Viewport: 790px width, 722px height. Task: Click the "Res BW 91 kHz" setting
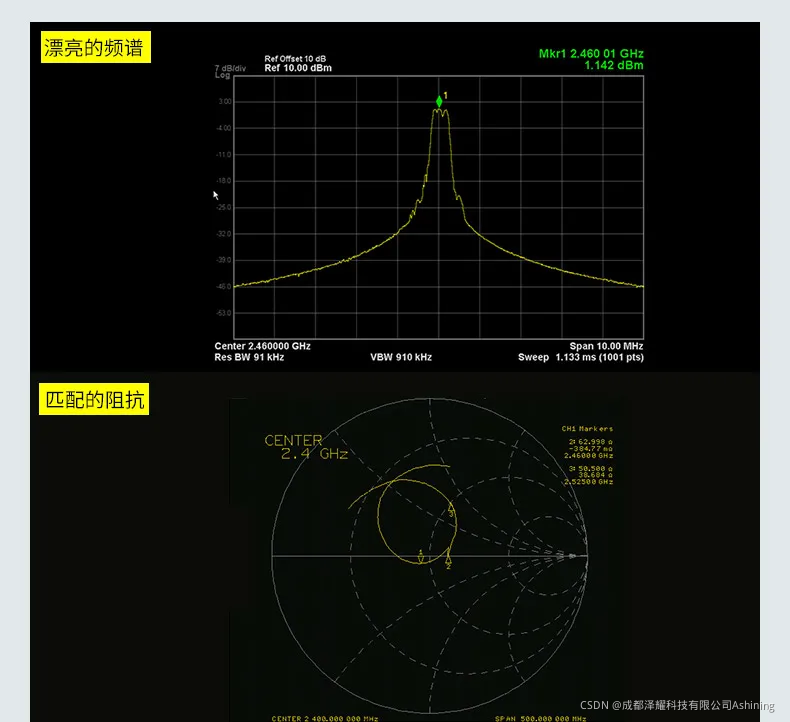click(x=249, y=357)
